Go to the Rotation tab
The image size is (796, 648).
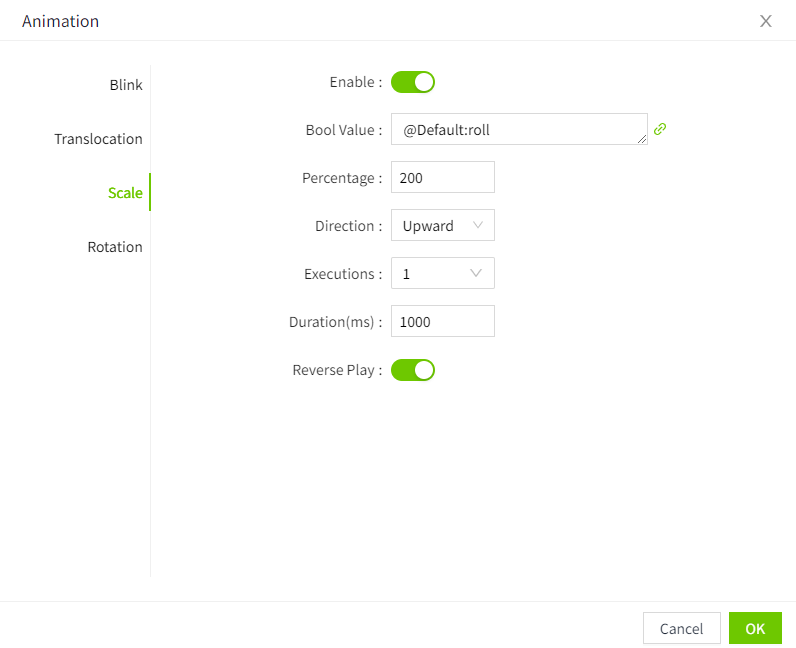115,247
